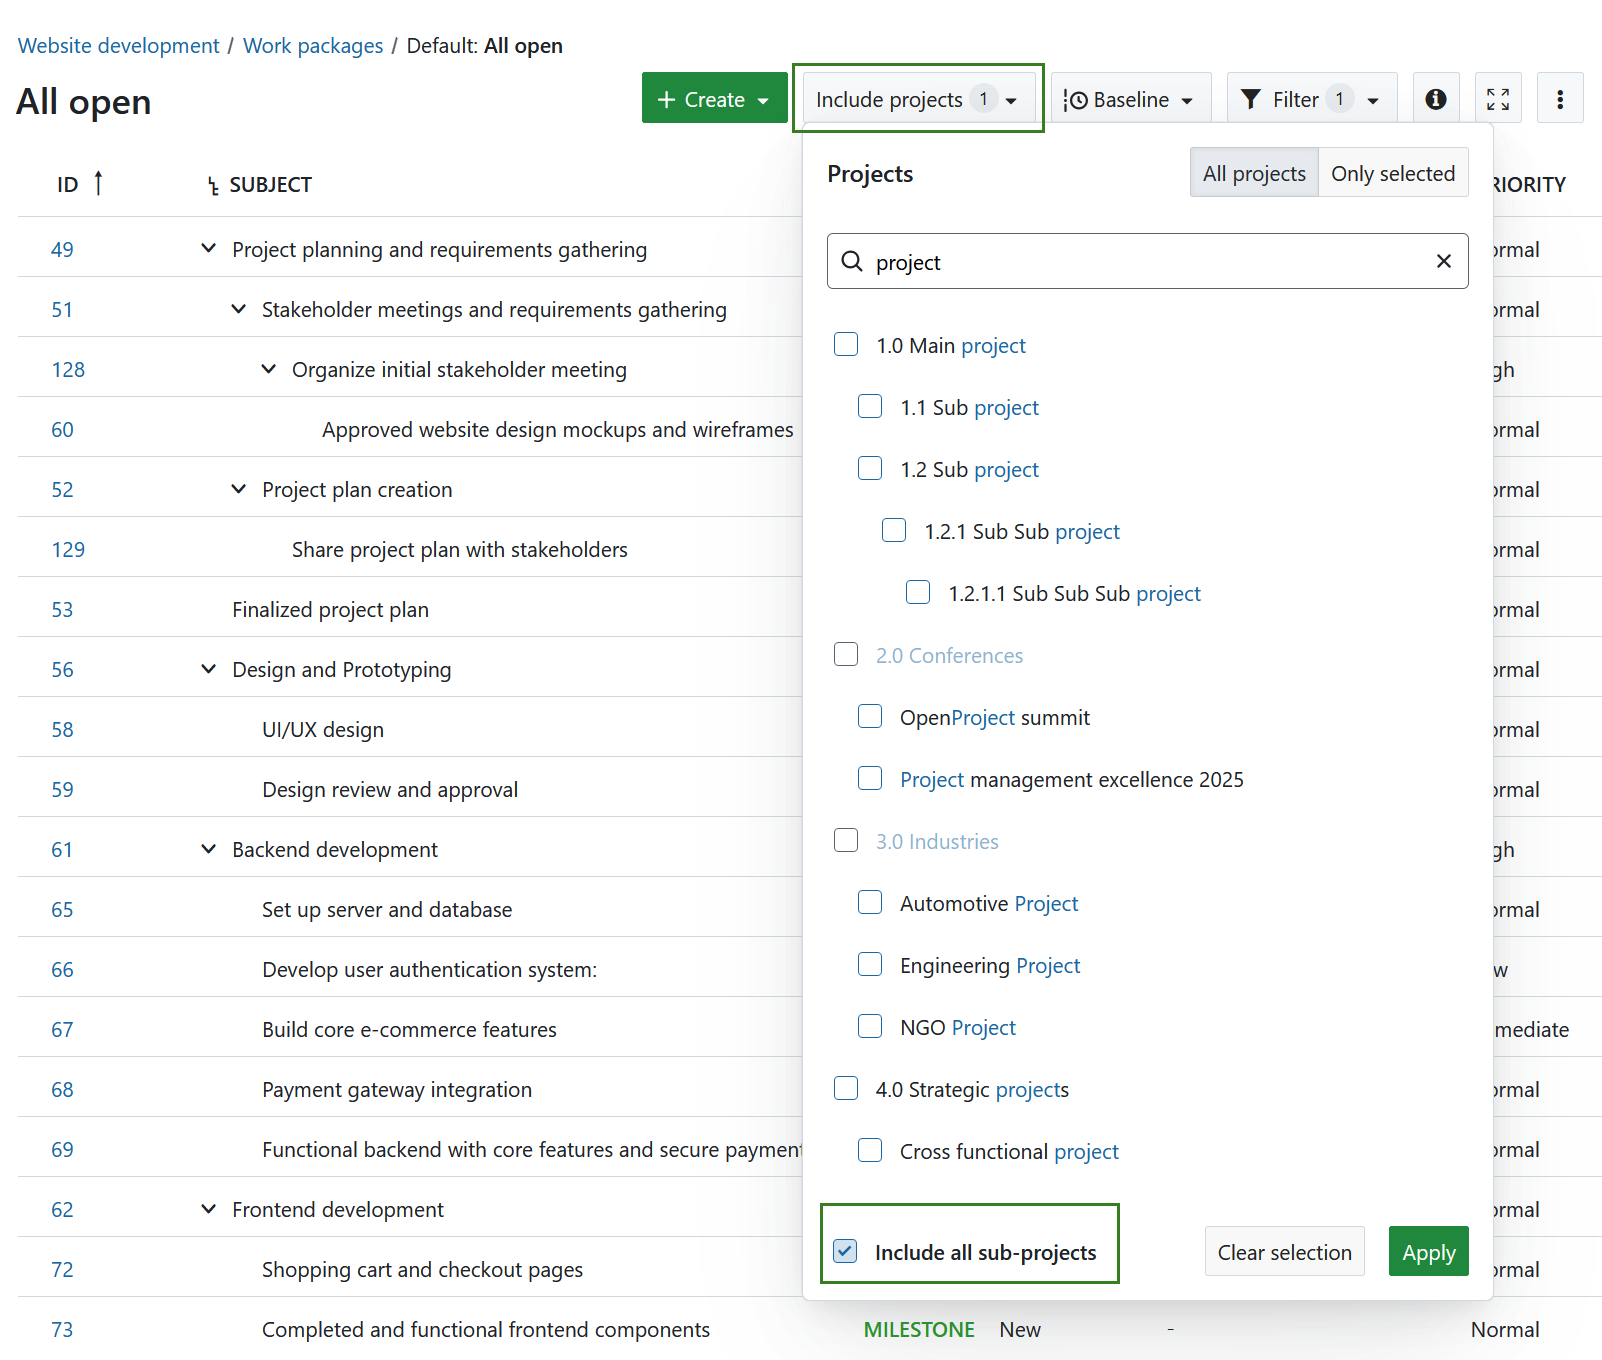This screenshot has width=1602, height=1360.
Task: Apply the project selection
Action: point(1428,1251)
